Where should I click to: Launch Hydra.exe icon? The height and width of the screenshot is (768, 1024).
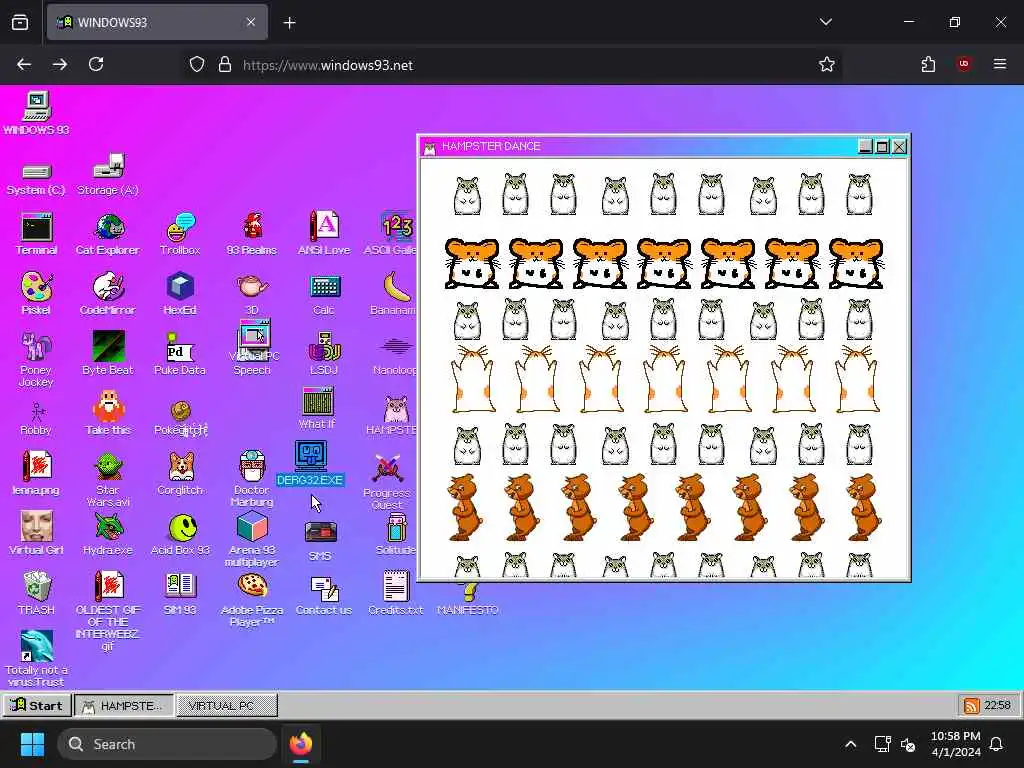[x=108, y=534]
